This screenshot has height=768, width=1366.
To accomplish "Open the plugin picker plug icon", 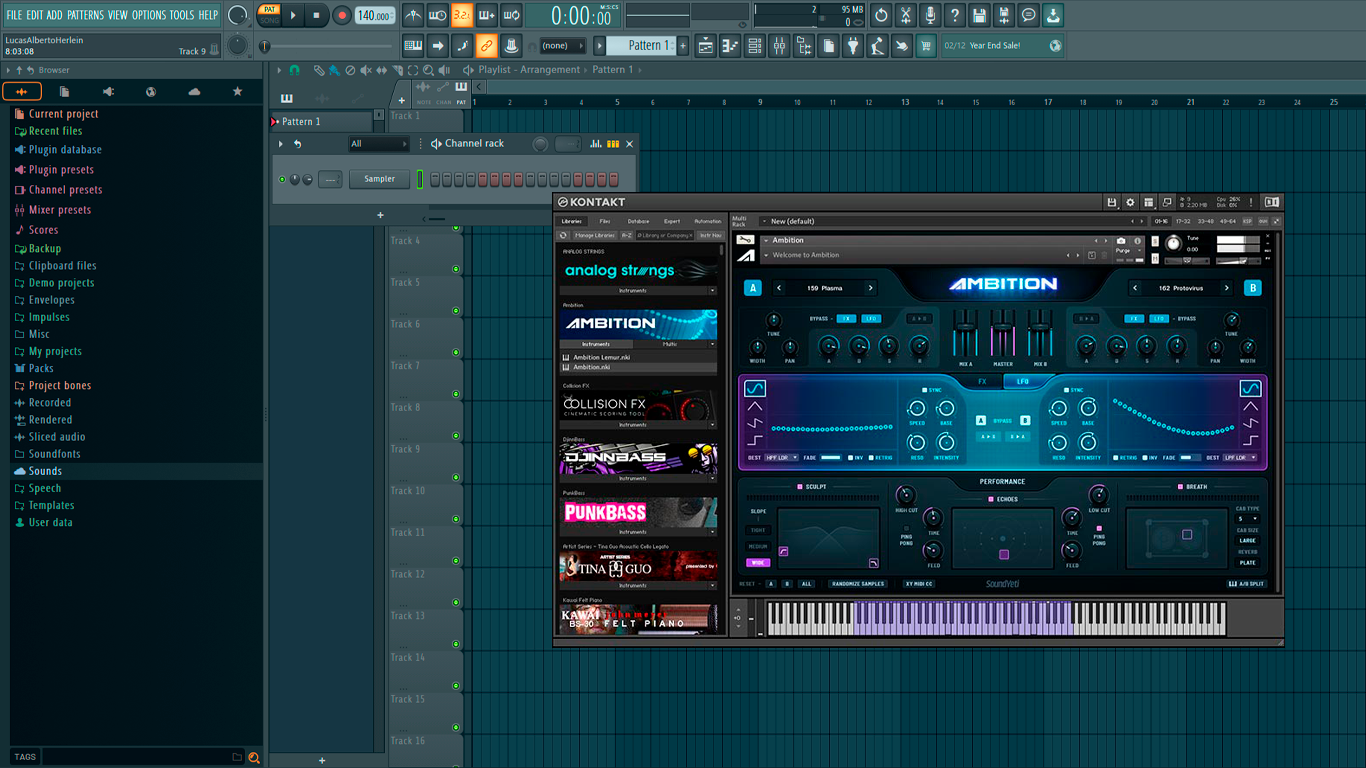I will (x=853, y=46).
